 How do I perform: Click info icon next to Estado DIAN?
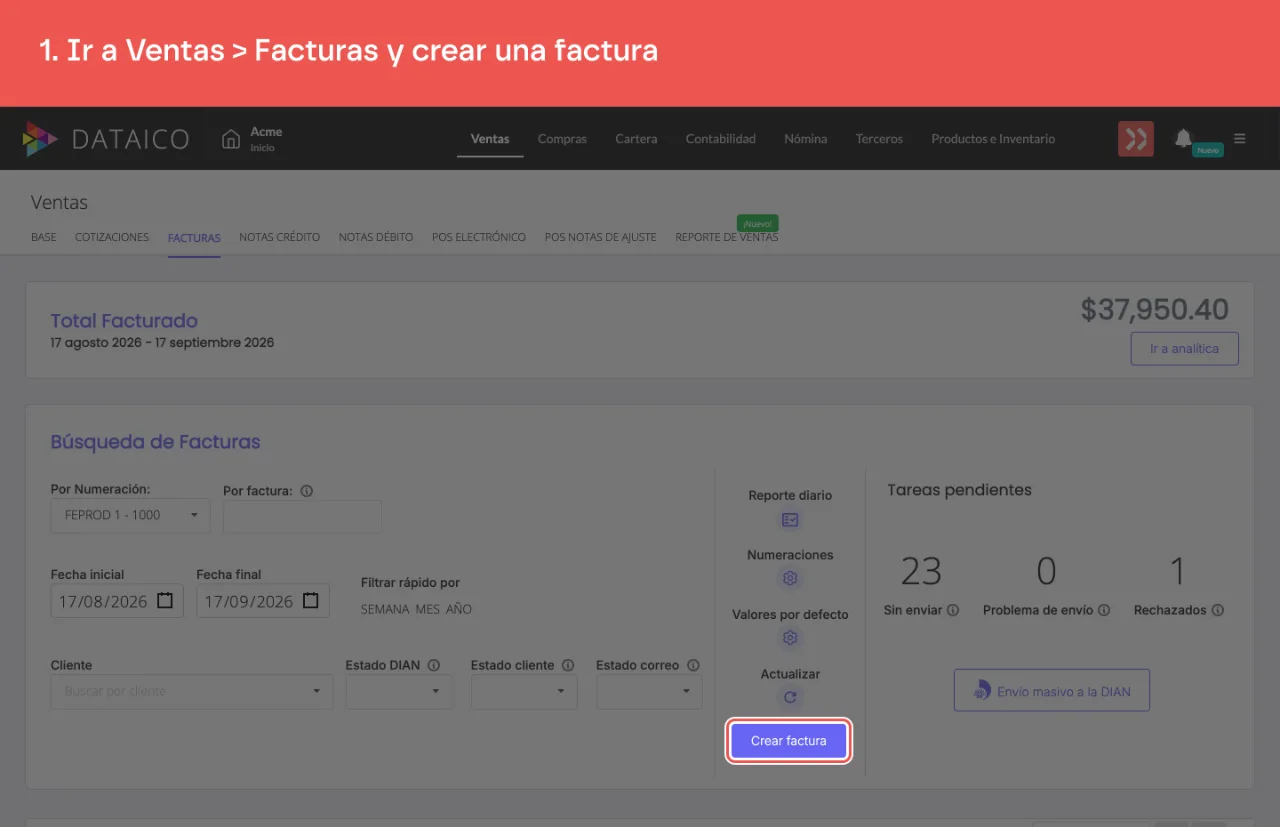pos(434,665)
